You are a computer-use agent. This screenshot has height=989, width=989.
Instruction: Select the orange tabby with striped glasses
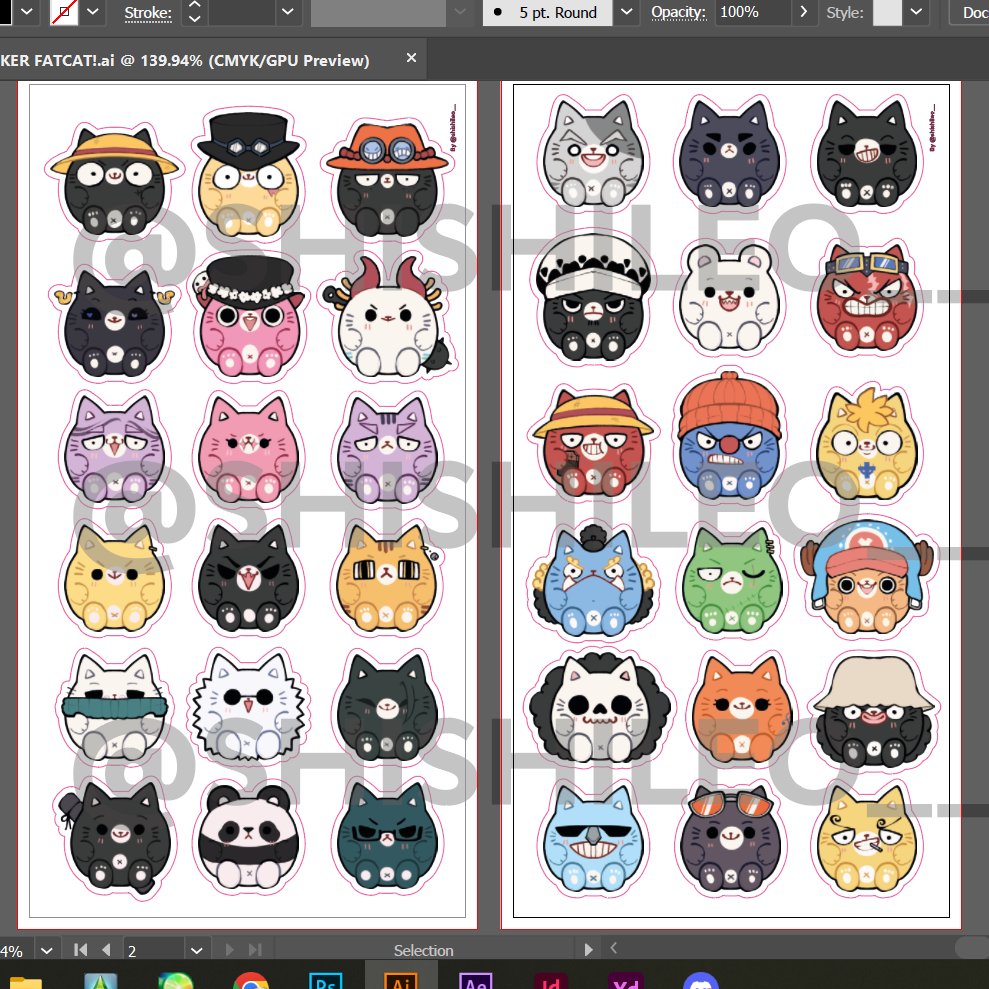pyautogui.click(x=389, y=579)
